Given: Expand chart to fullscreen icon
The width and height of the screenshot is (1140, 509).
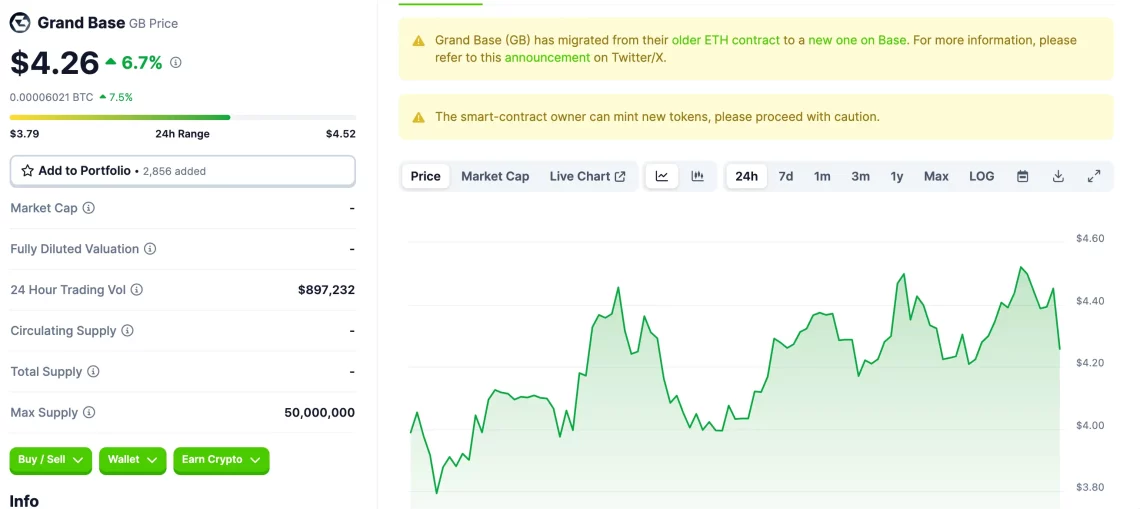Looking at the screenshot, I should [x=1093, y=176].
